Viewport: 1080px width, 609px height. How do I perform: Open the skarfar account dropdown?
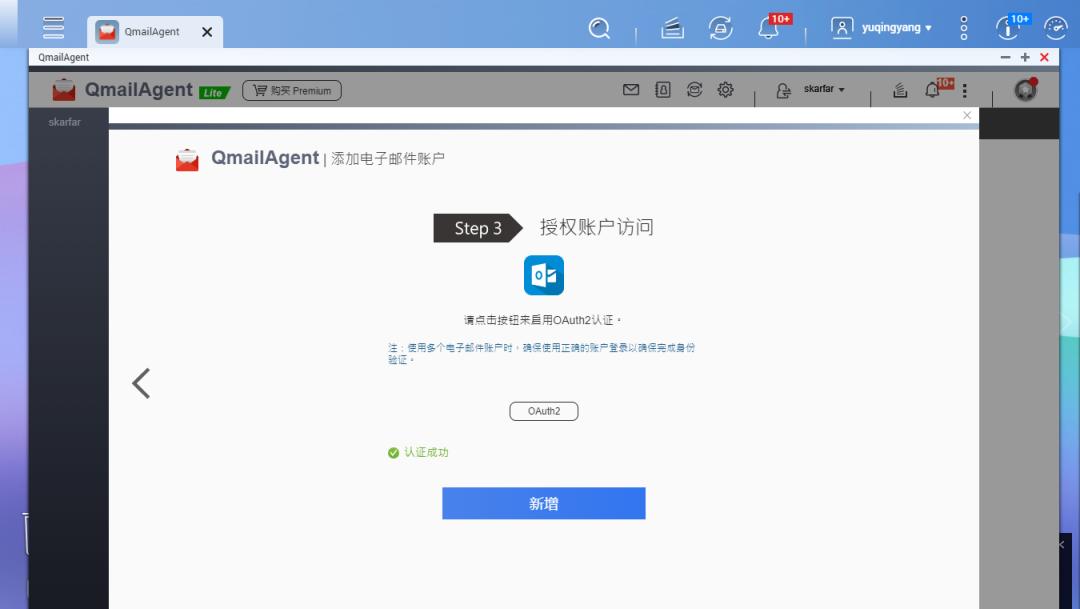[x=818, y=89]
